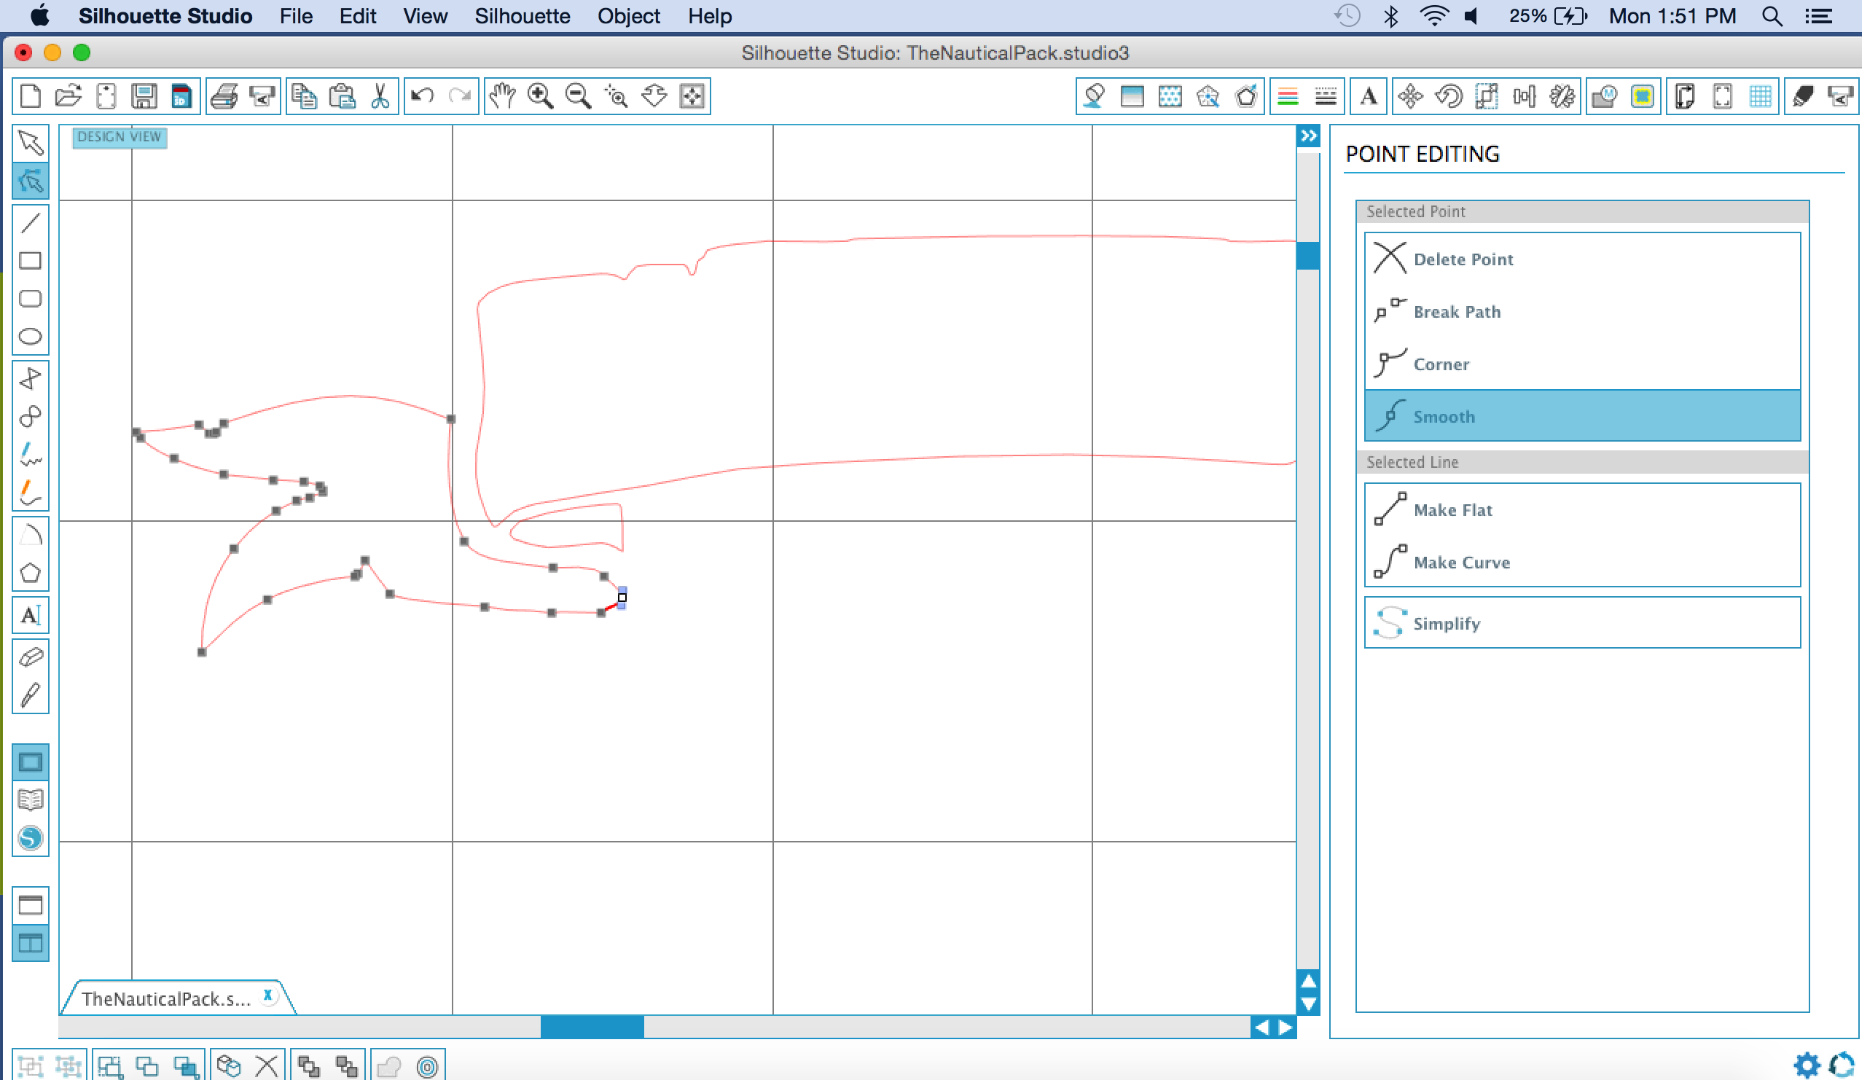Open the Wi-Fi menu bar icon
The height and width of the screenshot is (1080, 1862).
coord(1434,16)
